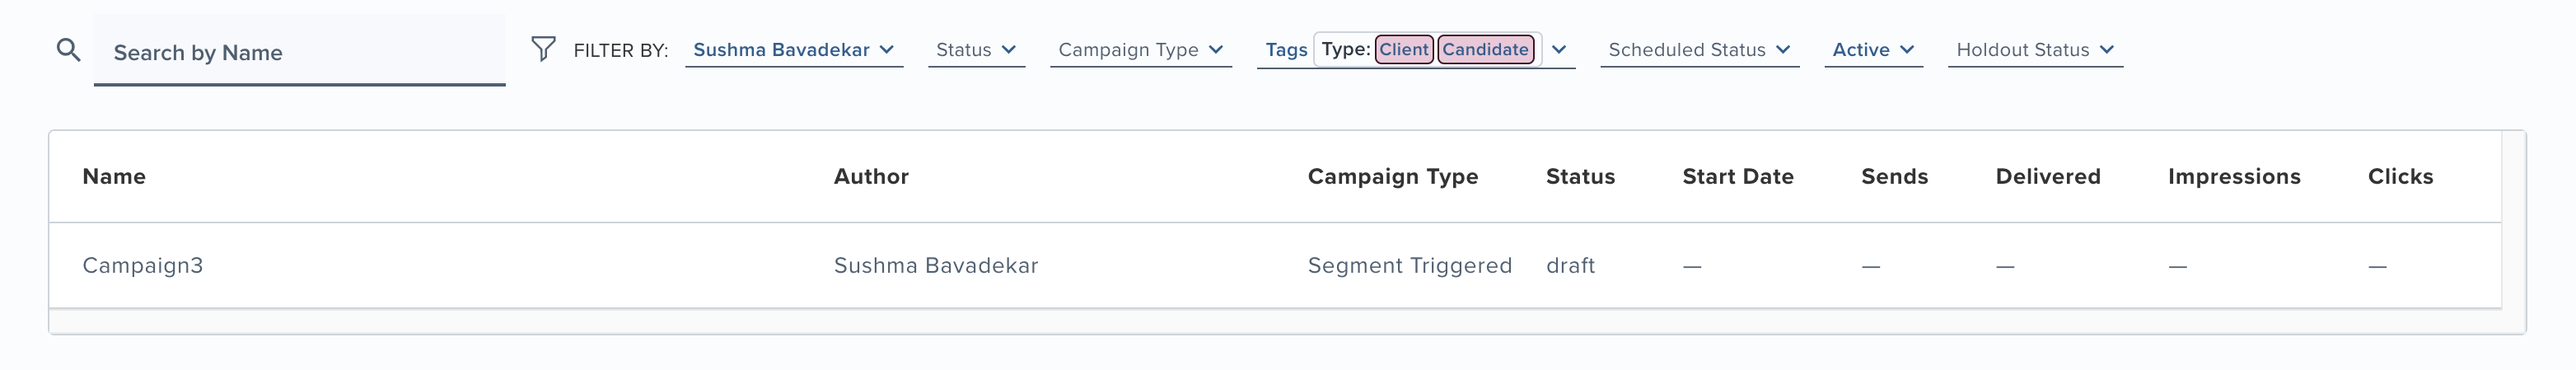Click the Start Date column header
Image resolution: width=2576 pixels, height=370 pixels.
pos(1738,177)
